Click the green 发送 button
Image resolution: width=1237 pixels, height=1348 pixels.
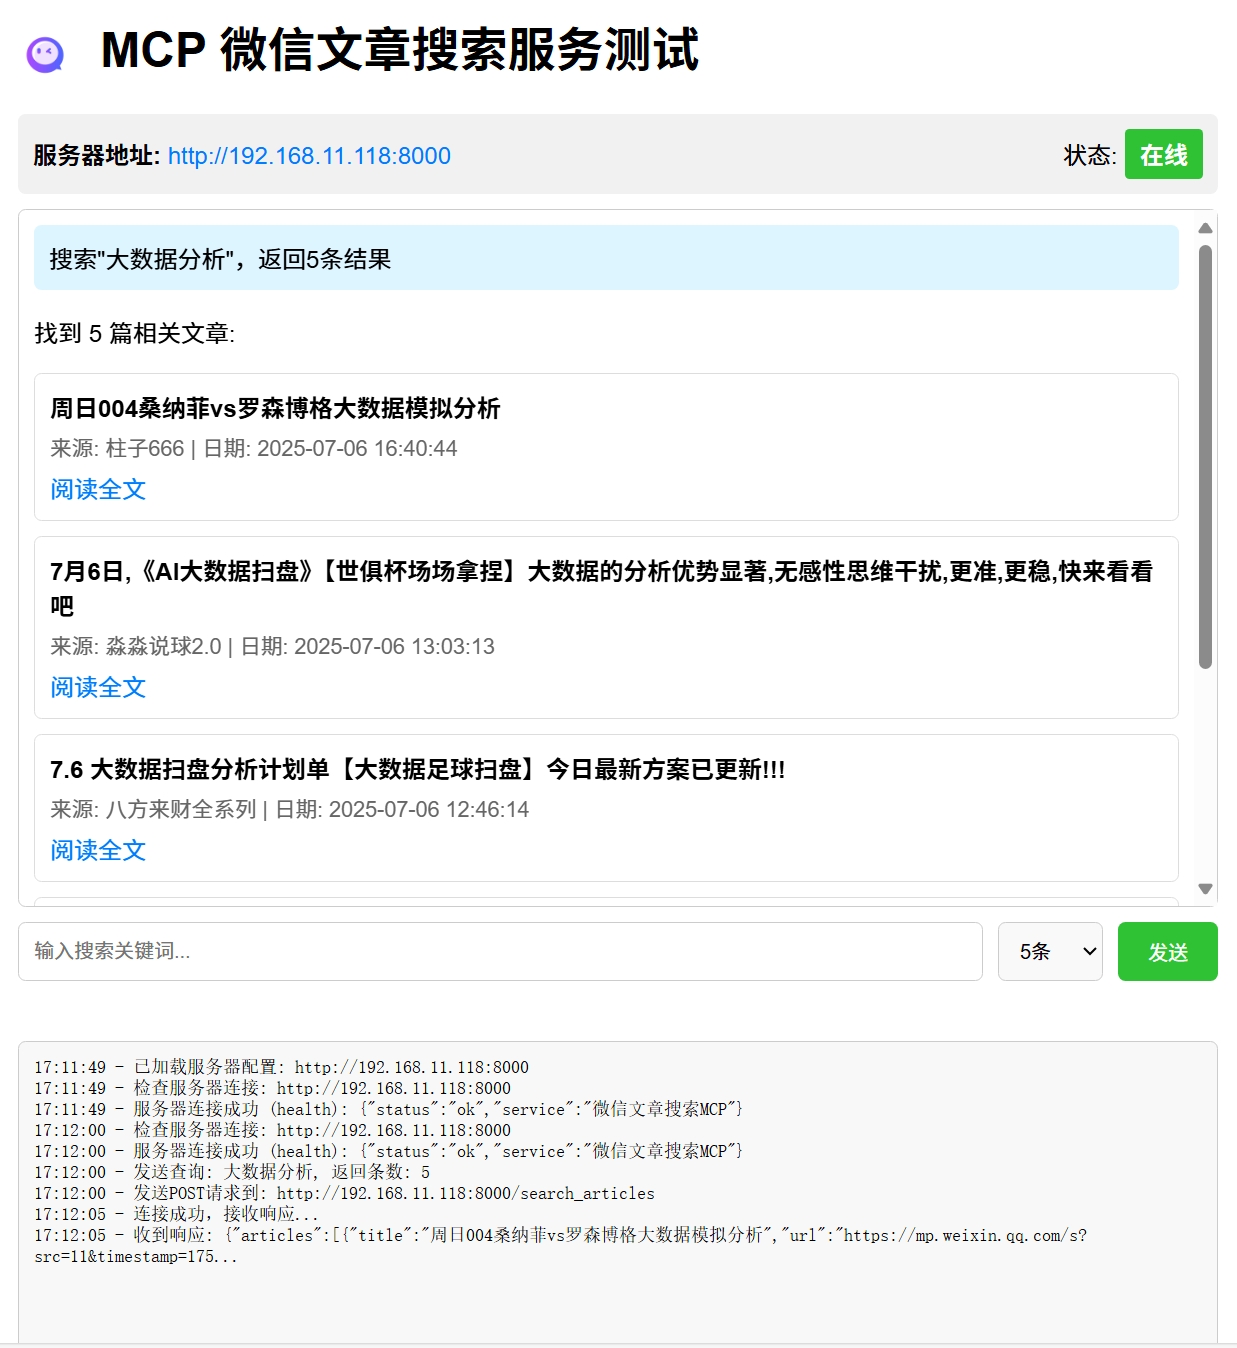point(1167,951)
